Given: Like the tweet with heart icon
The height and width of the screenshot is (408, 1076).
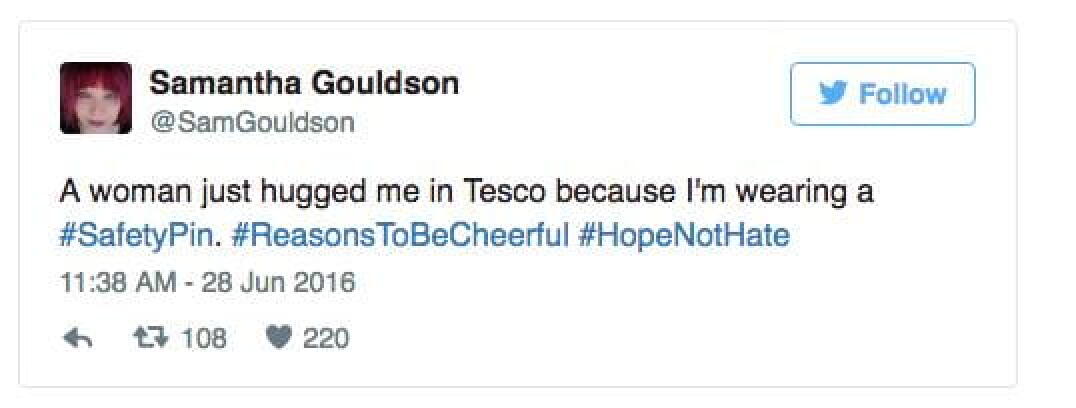Looking at the screenshot, I should [277, 339].
